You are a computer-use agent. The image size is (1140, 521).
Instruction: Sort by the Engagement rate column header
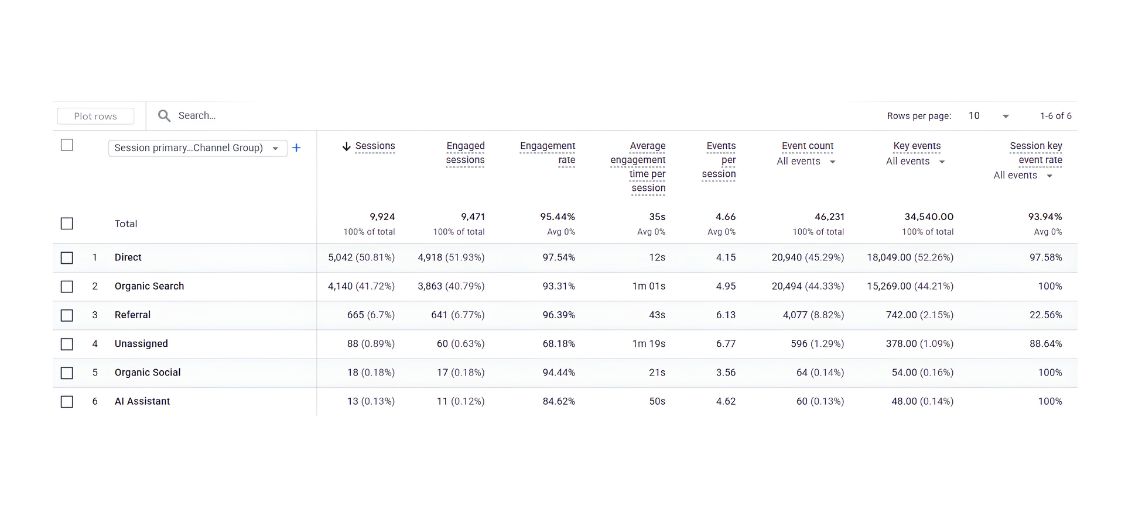[547, 153]
